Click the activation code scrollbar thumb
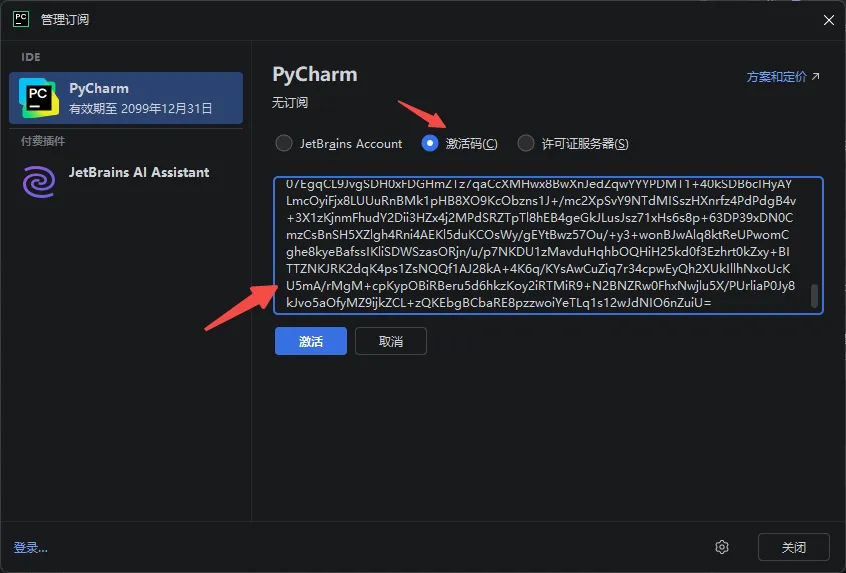The width and height of the screenshot is (846, 573). click(814, 296)
